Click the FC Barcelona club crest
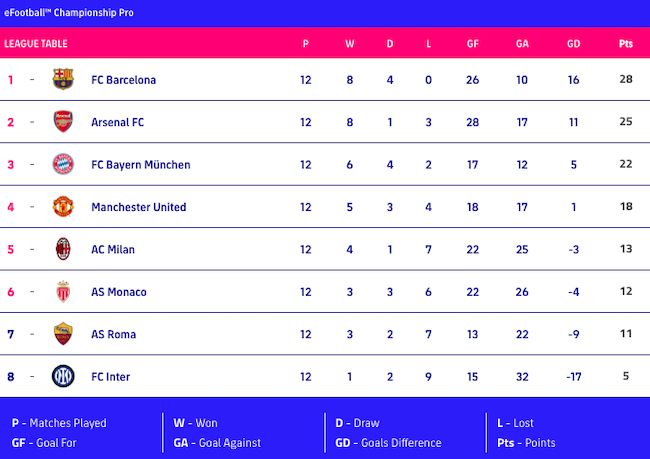Image resolution: width=650 pixels, height=459 pixels. pos(64,80)
